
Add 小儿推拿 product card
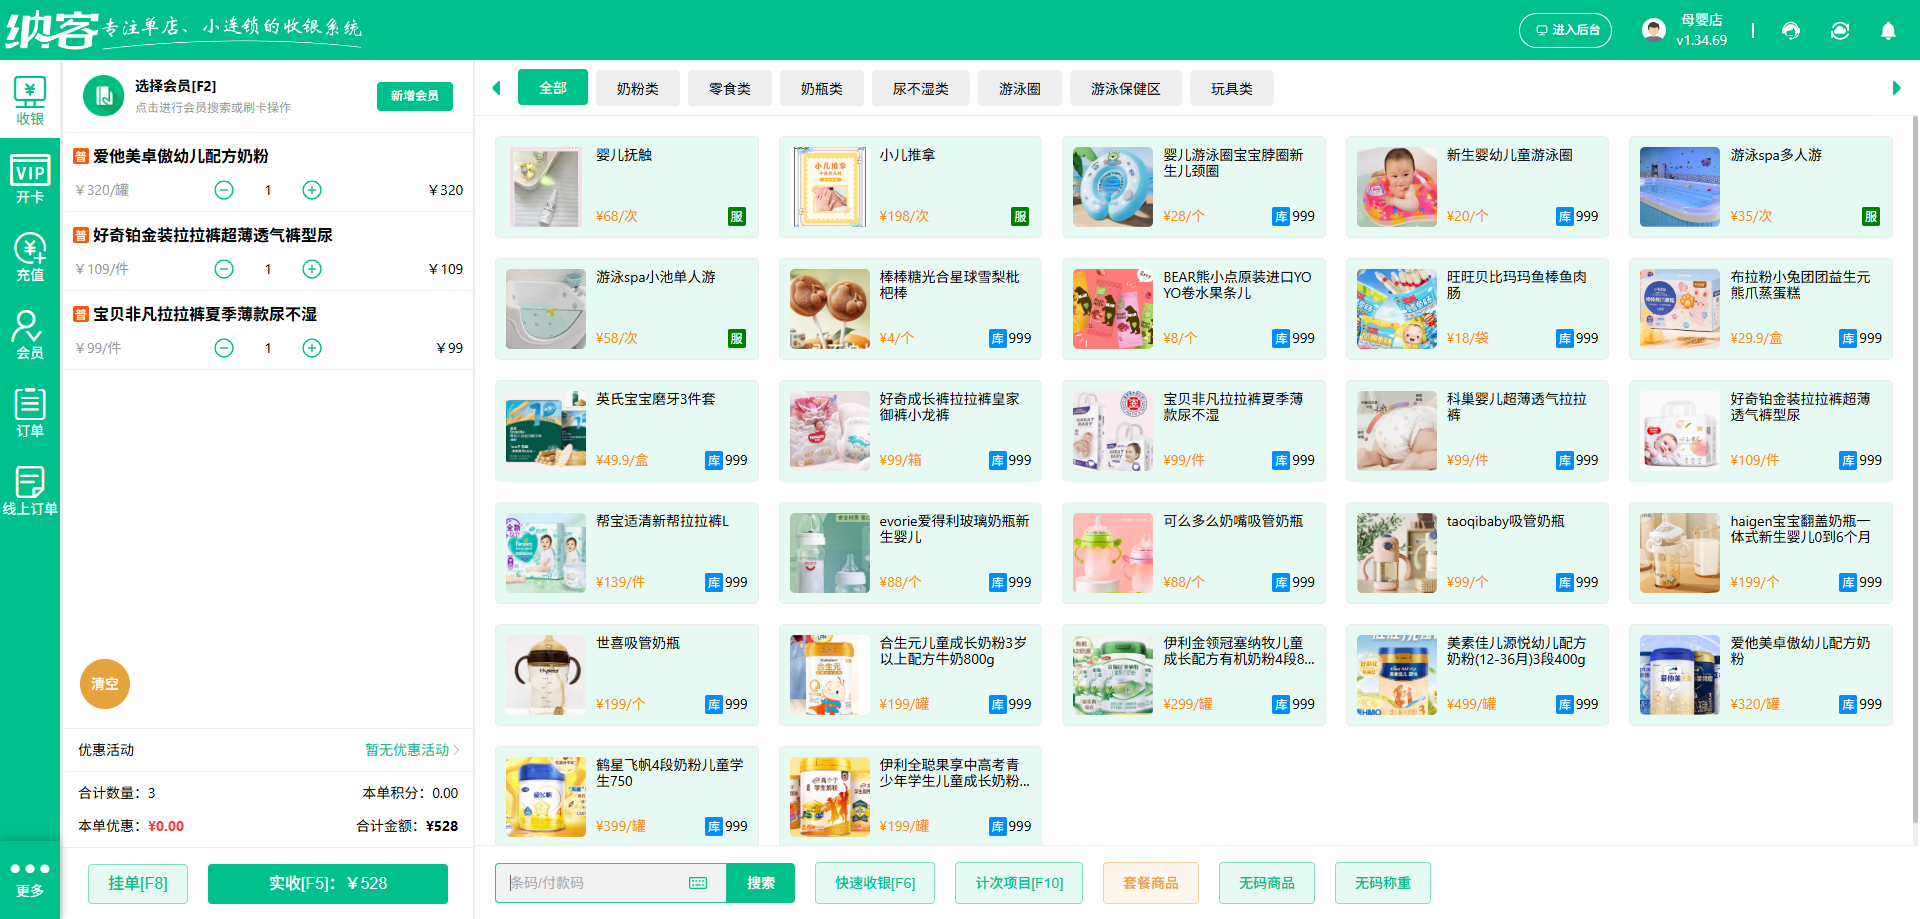coord(910,187)
